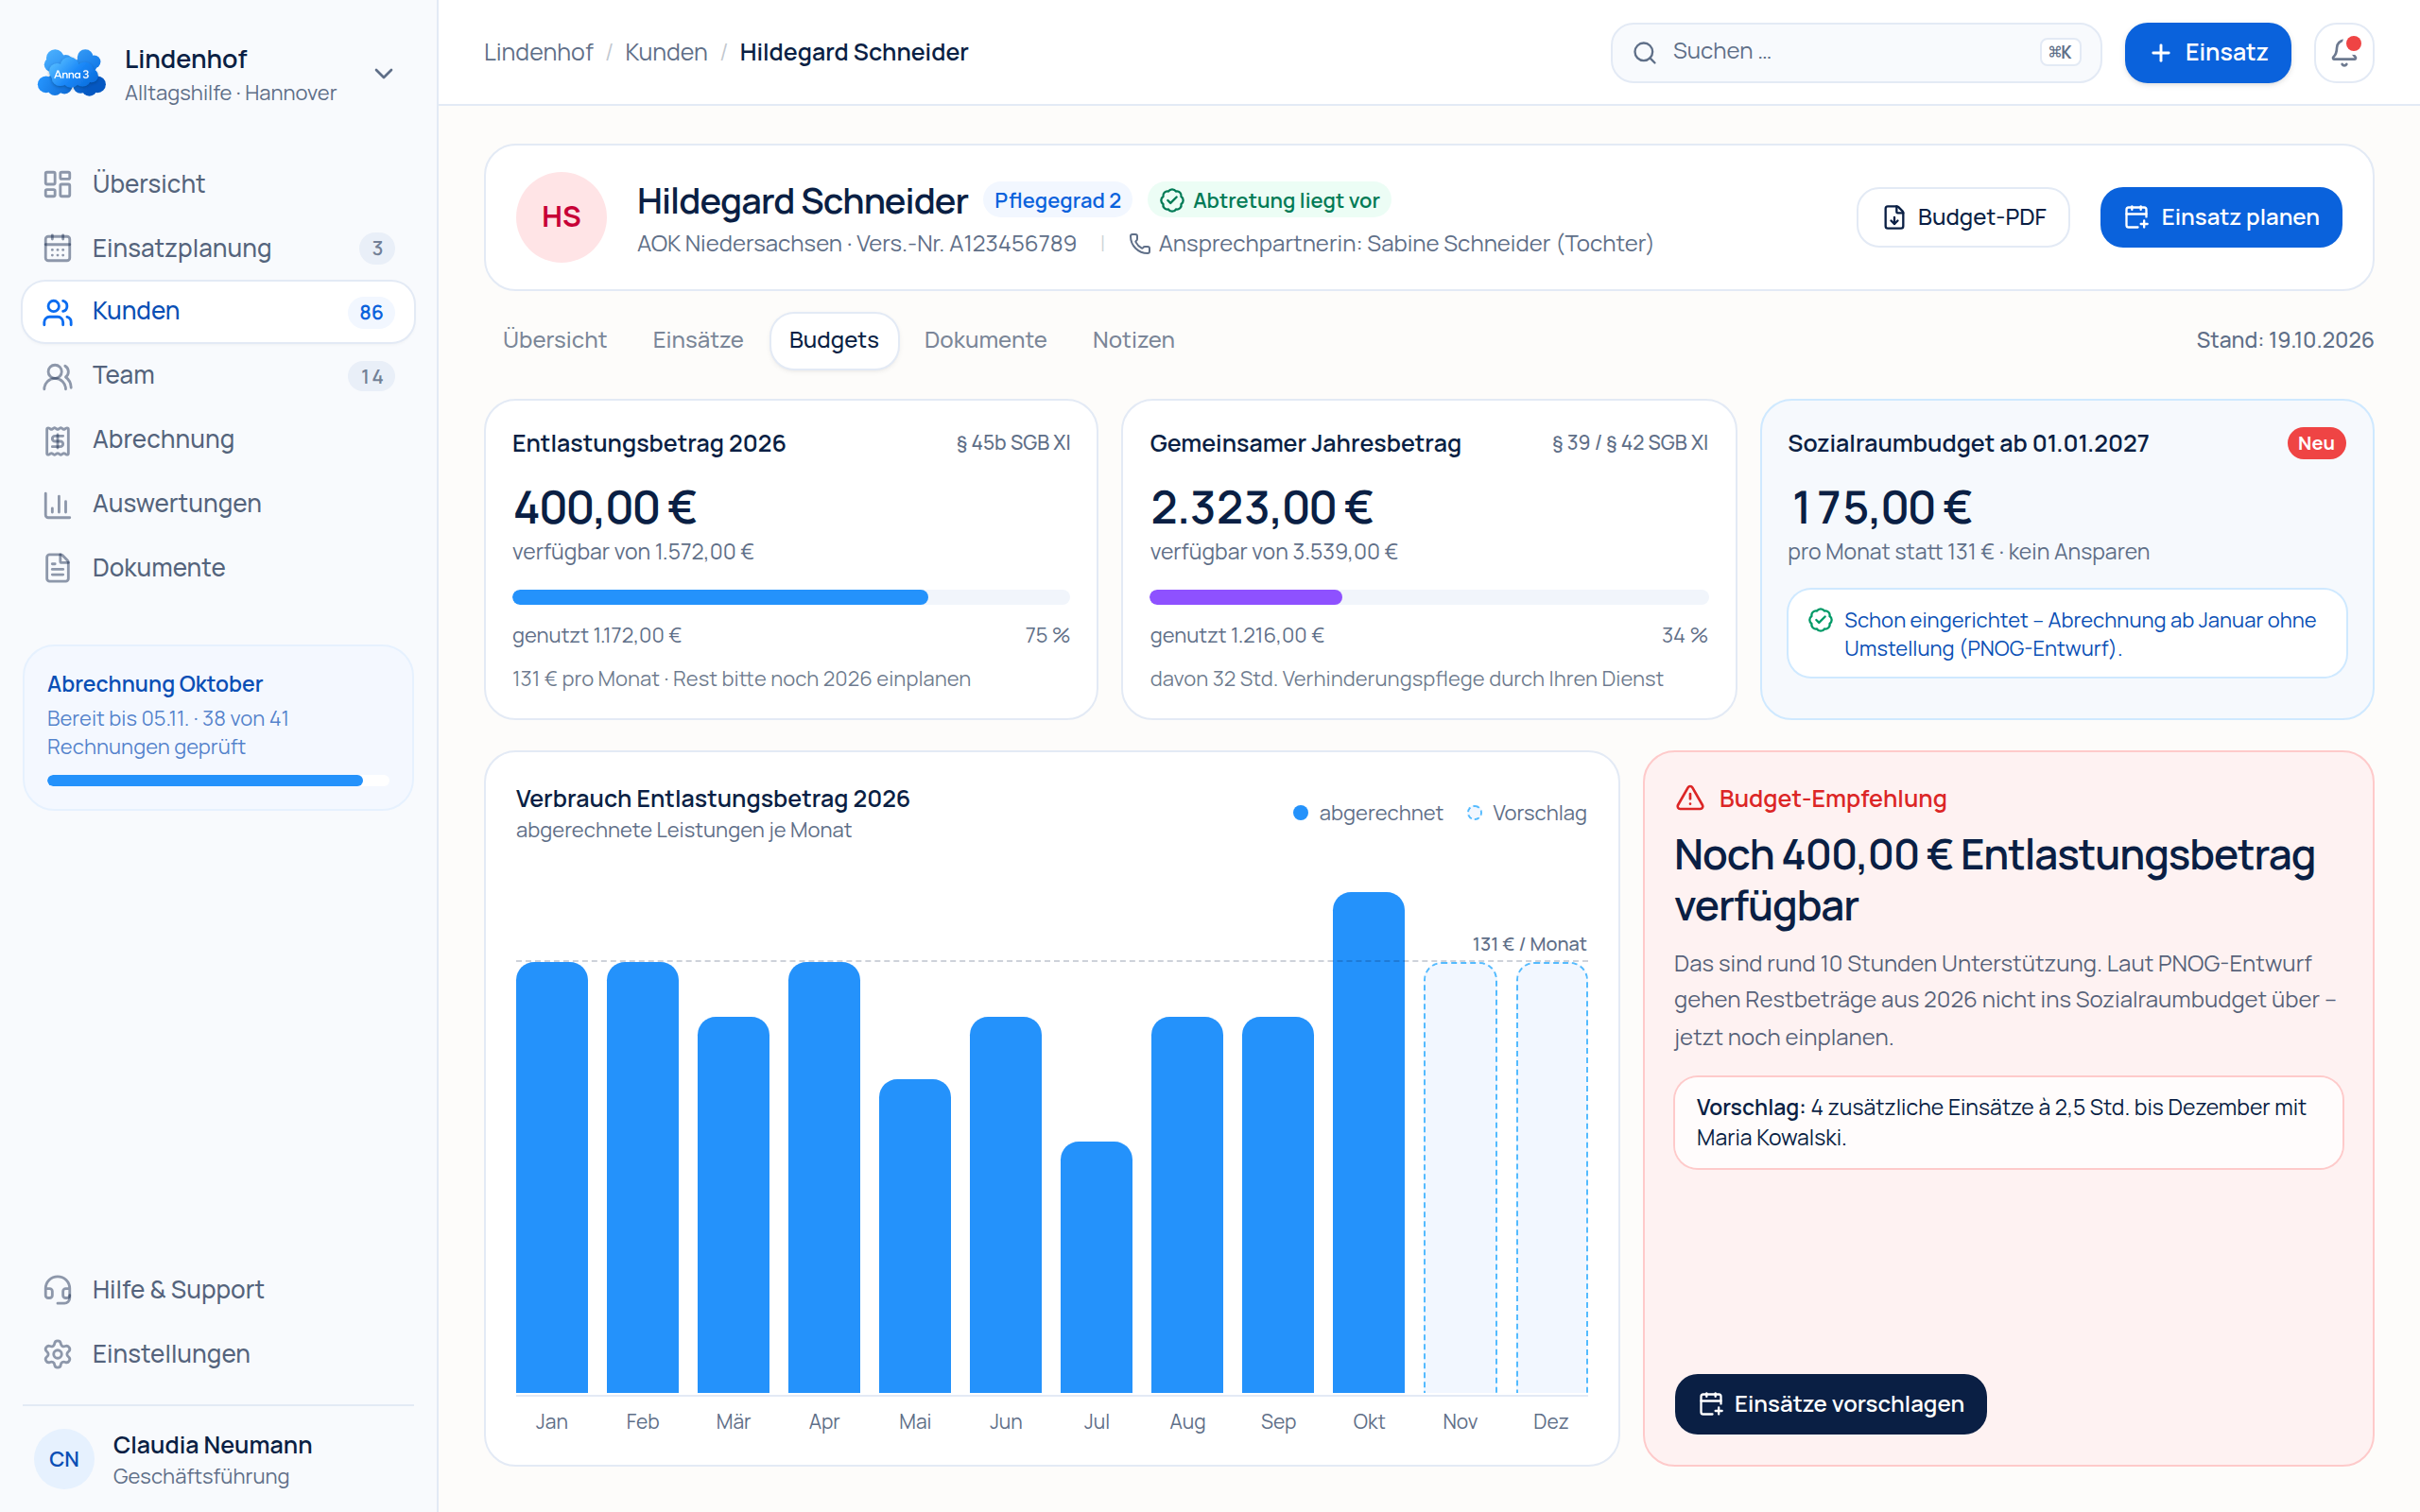Screen dimensions: 2420x1512
Task: Click the Auswertungen bar chart icon
Action: (x=58, y=504)
